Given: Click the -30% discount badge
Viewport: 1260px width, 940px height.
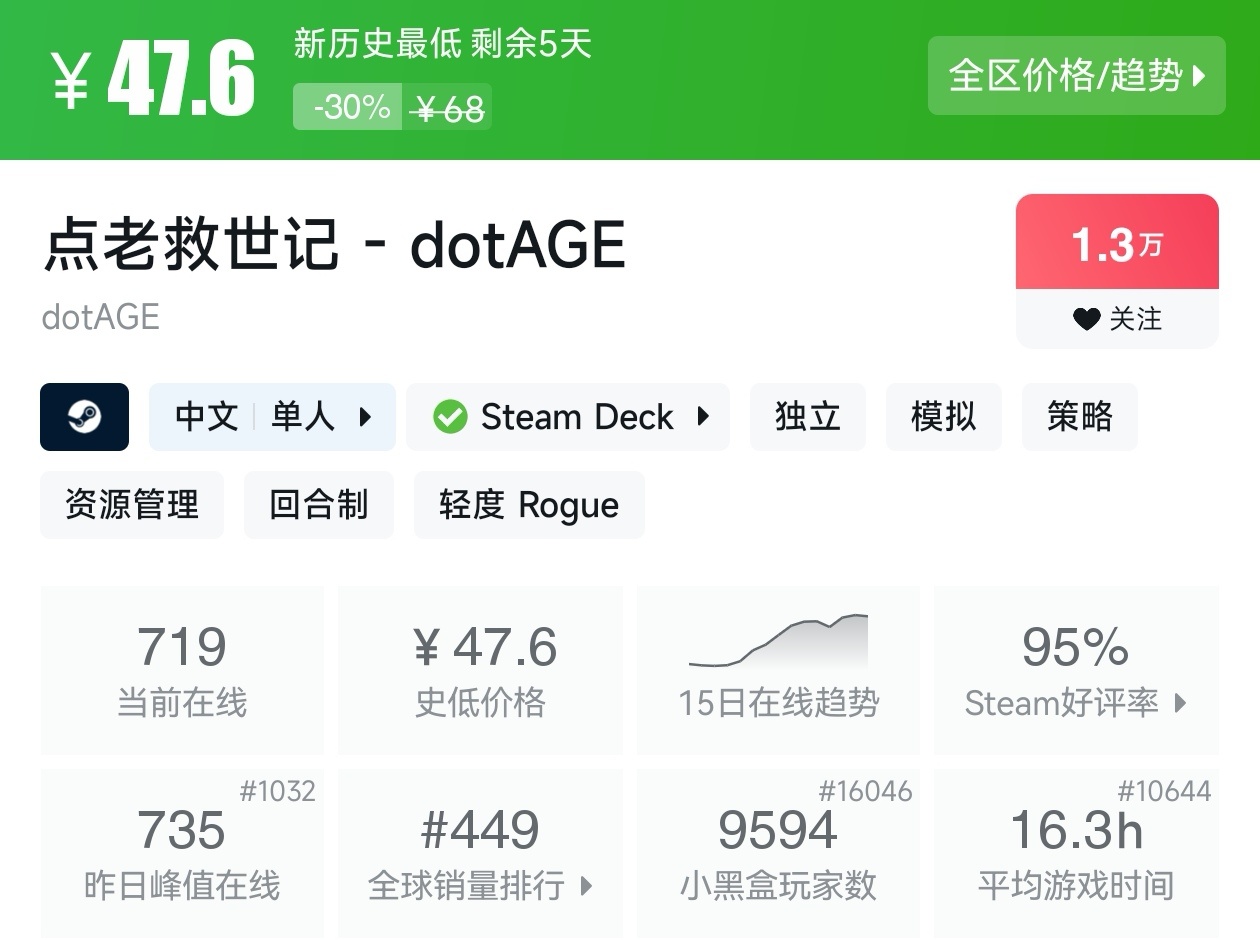Looking at the screenshot, I should tap(350, 107).
